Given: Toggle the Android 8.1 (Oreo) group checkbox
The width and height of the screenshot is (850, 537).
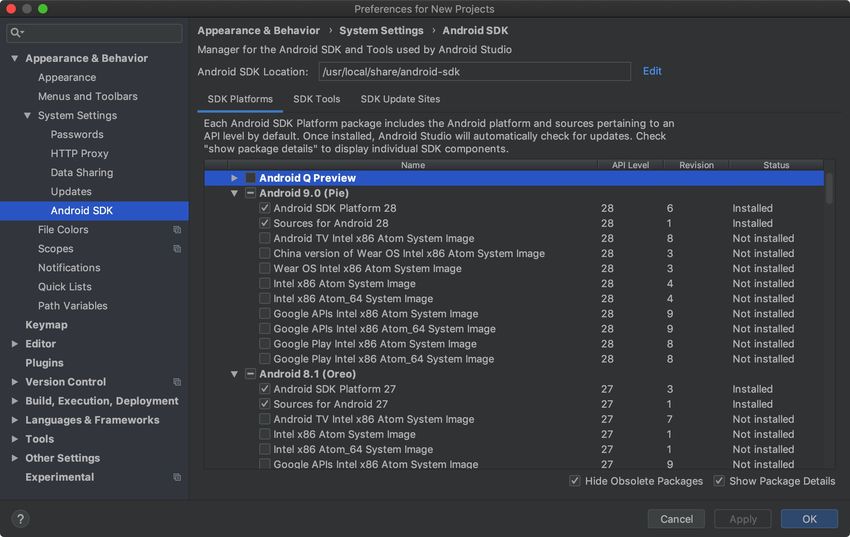Looking at the screenshot, I should [250, 374].
